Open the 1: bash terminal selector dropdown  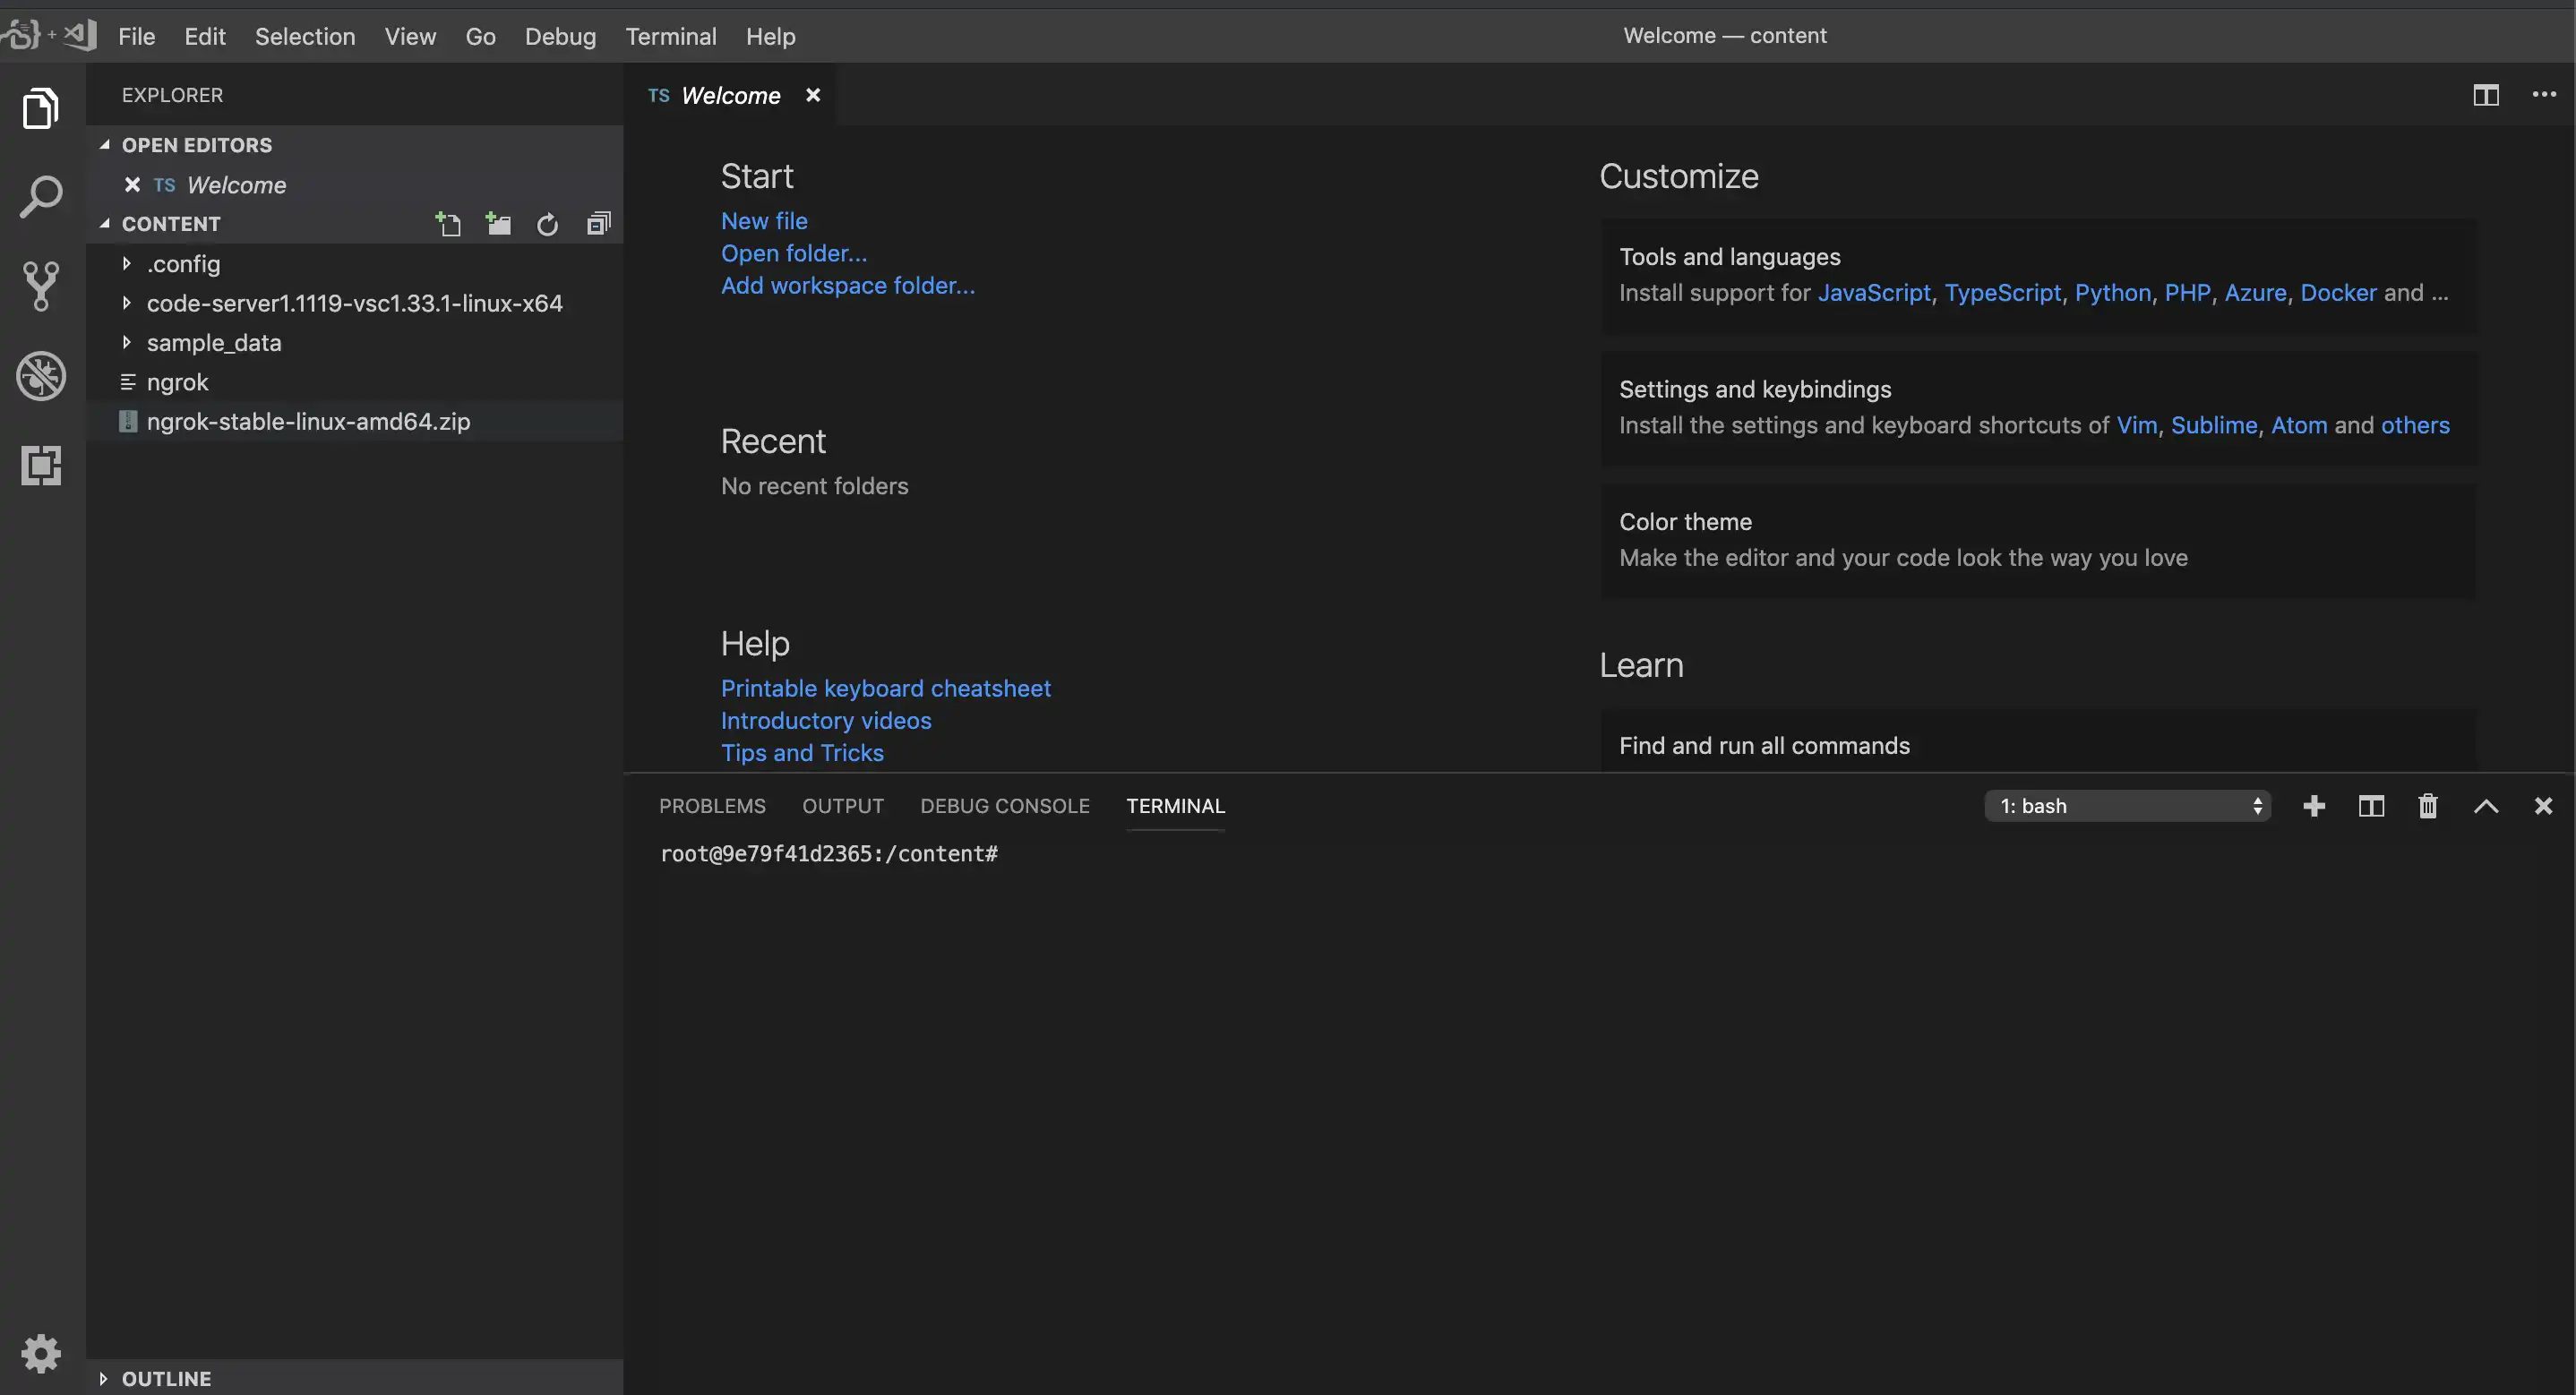pos(2127,806)
